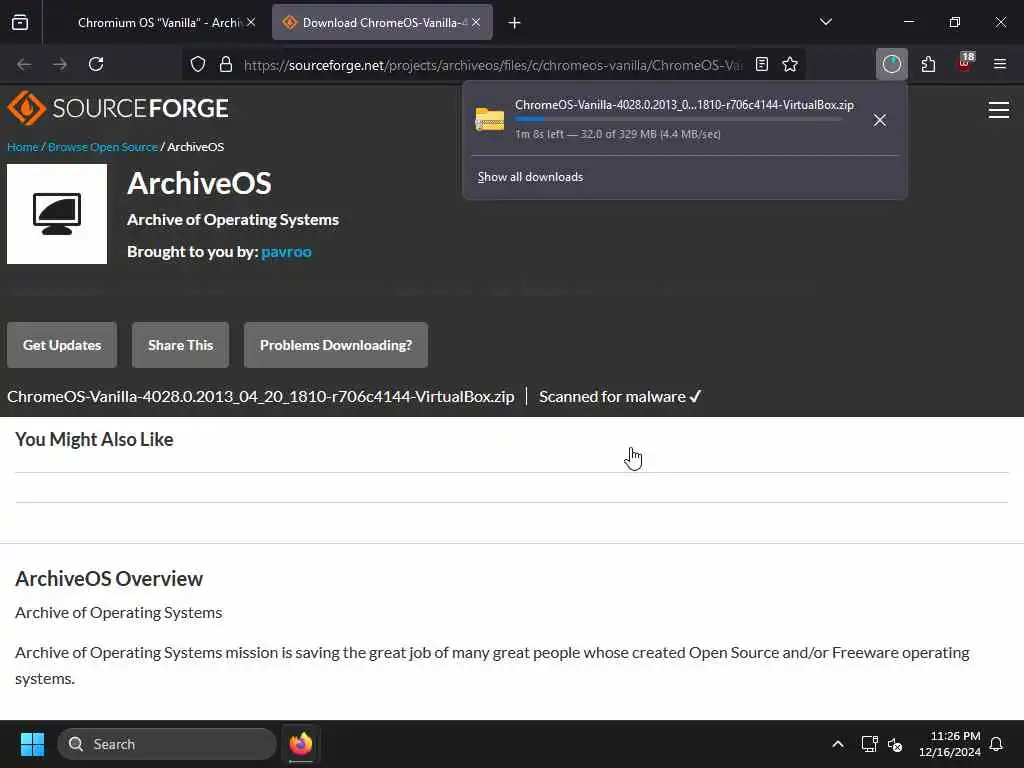Click ArchiveOS Overview heading

[109, 579]
